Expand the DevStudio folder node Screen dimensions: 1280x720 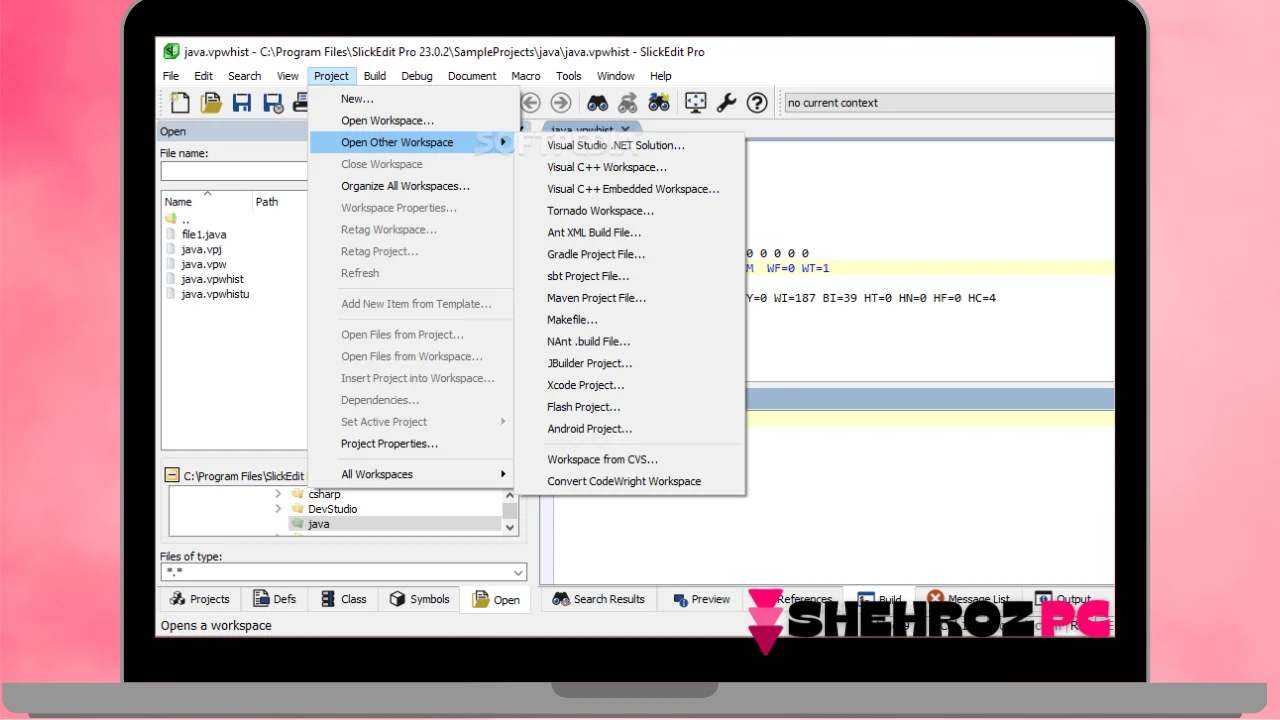coord(279,509)
